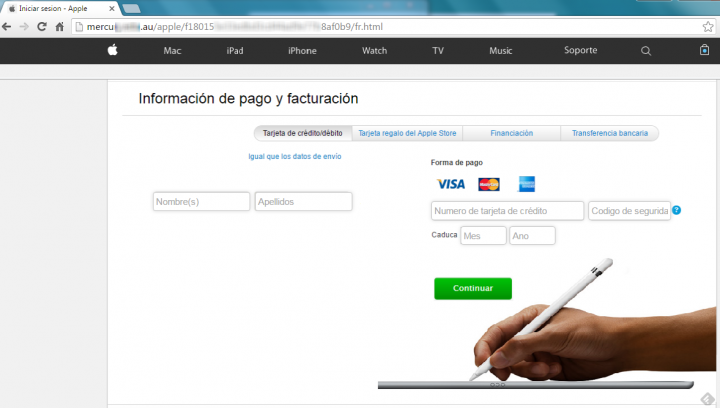Viewport: 720px width, 408px height.
Task: Focus Numero de tarjeta de crédito field
Action: (x=507, y=211)
